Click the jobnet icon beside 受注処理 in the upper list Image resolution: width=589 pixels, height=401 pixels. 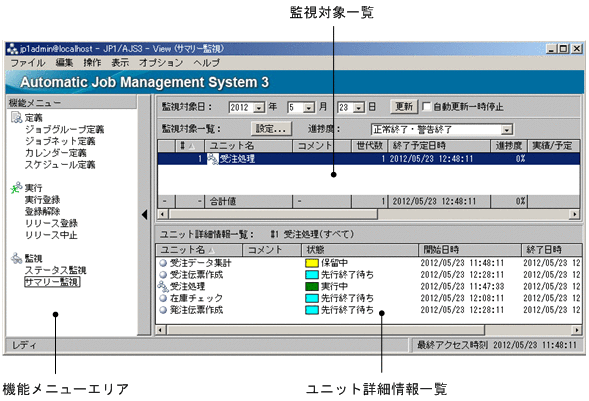213,158
